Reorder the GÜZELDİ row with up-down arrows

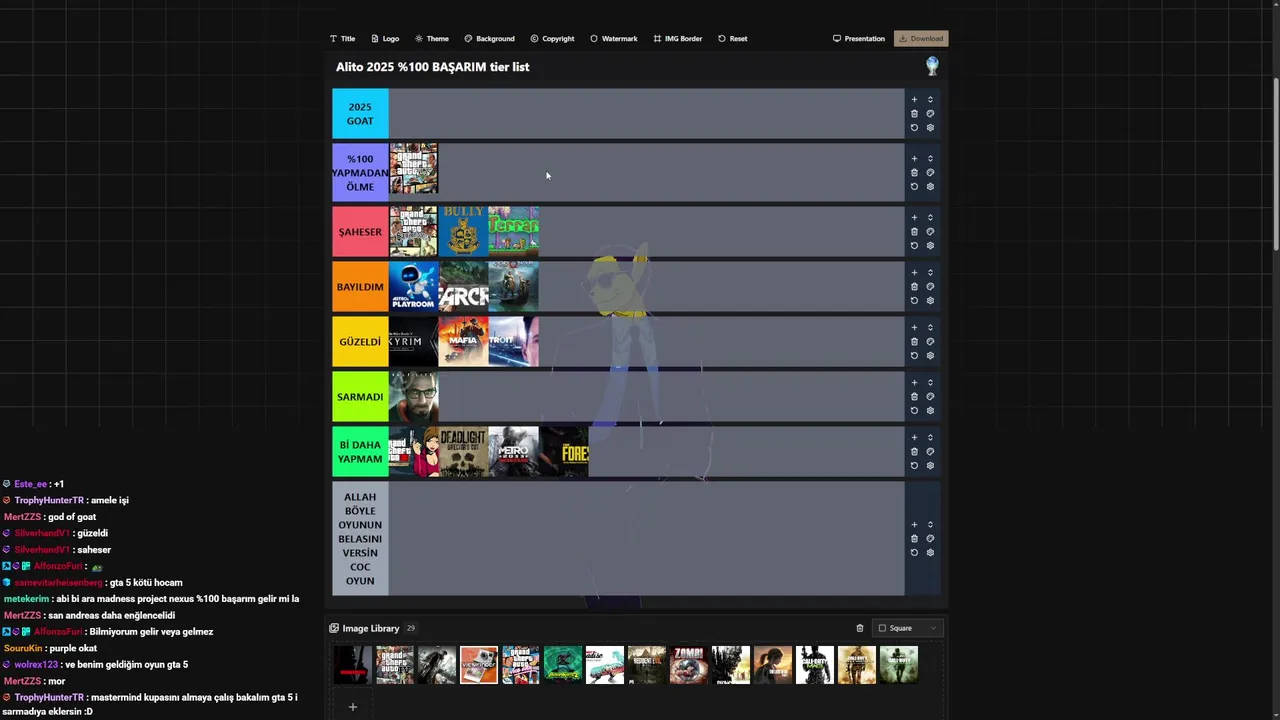pyautogui.click(x=930, y=328)
